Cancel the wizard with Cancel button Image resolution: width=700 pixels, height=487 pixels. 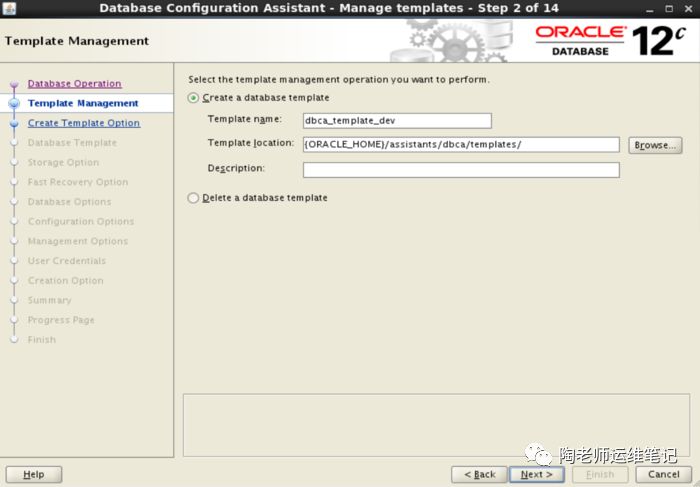[x=663, y=474]
